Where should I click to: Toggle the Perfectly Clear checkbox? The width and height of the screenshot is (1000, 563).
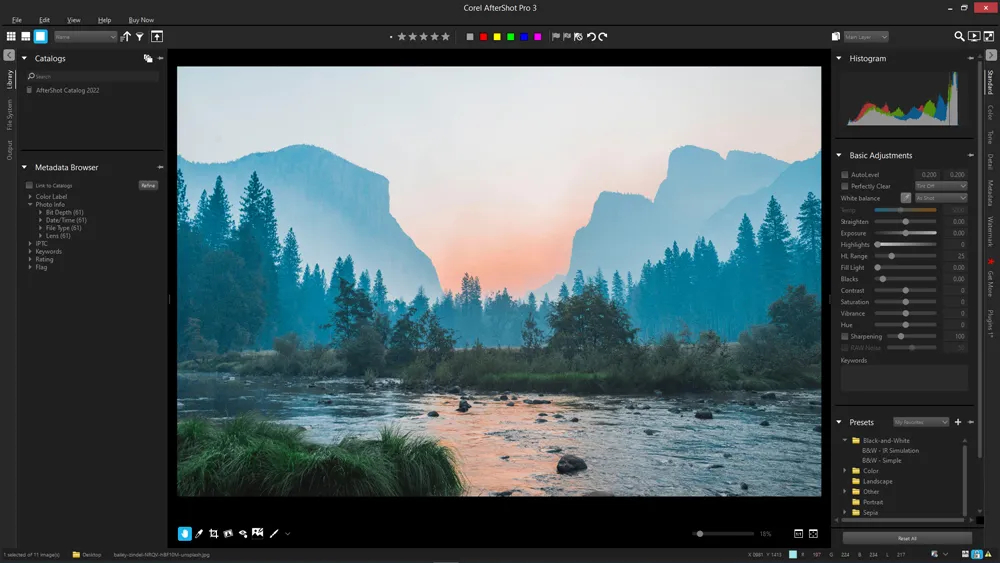[x=844, y=186]
